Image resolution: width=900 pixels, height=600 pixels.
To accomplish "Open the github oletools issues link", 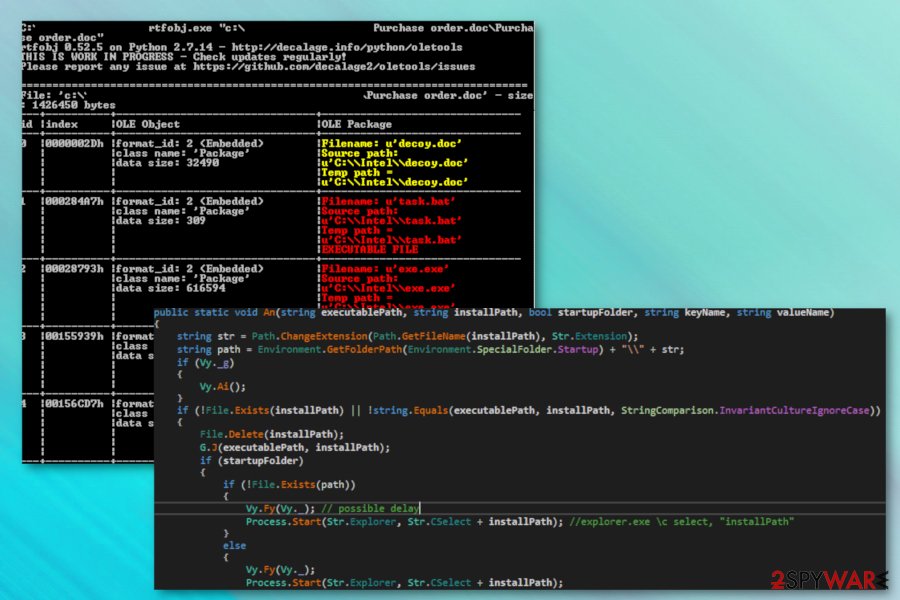I will point(334,67).
